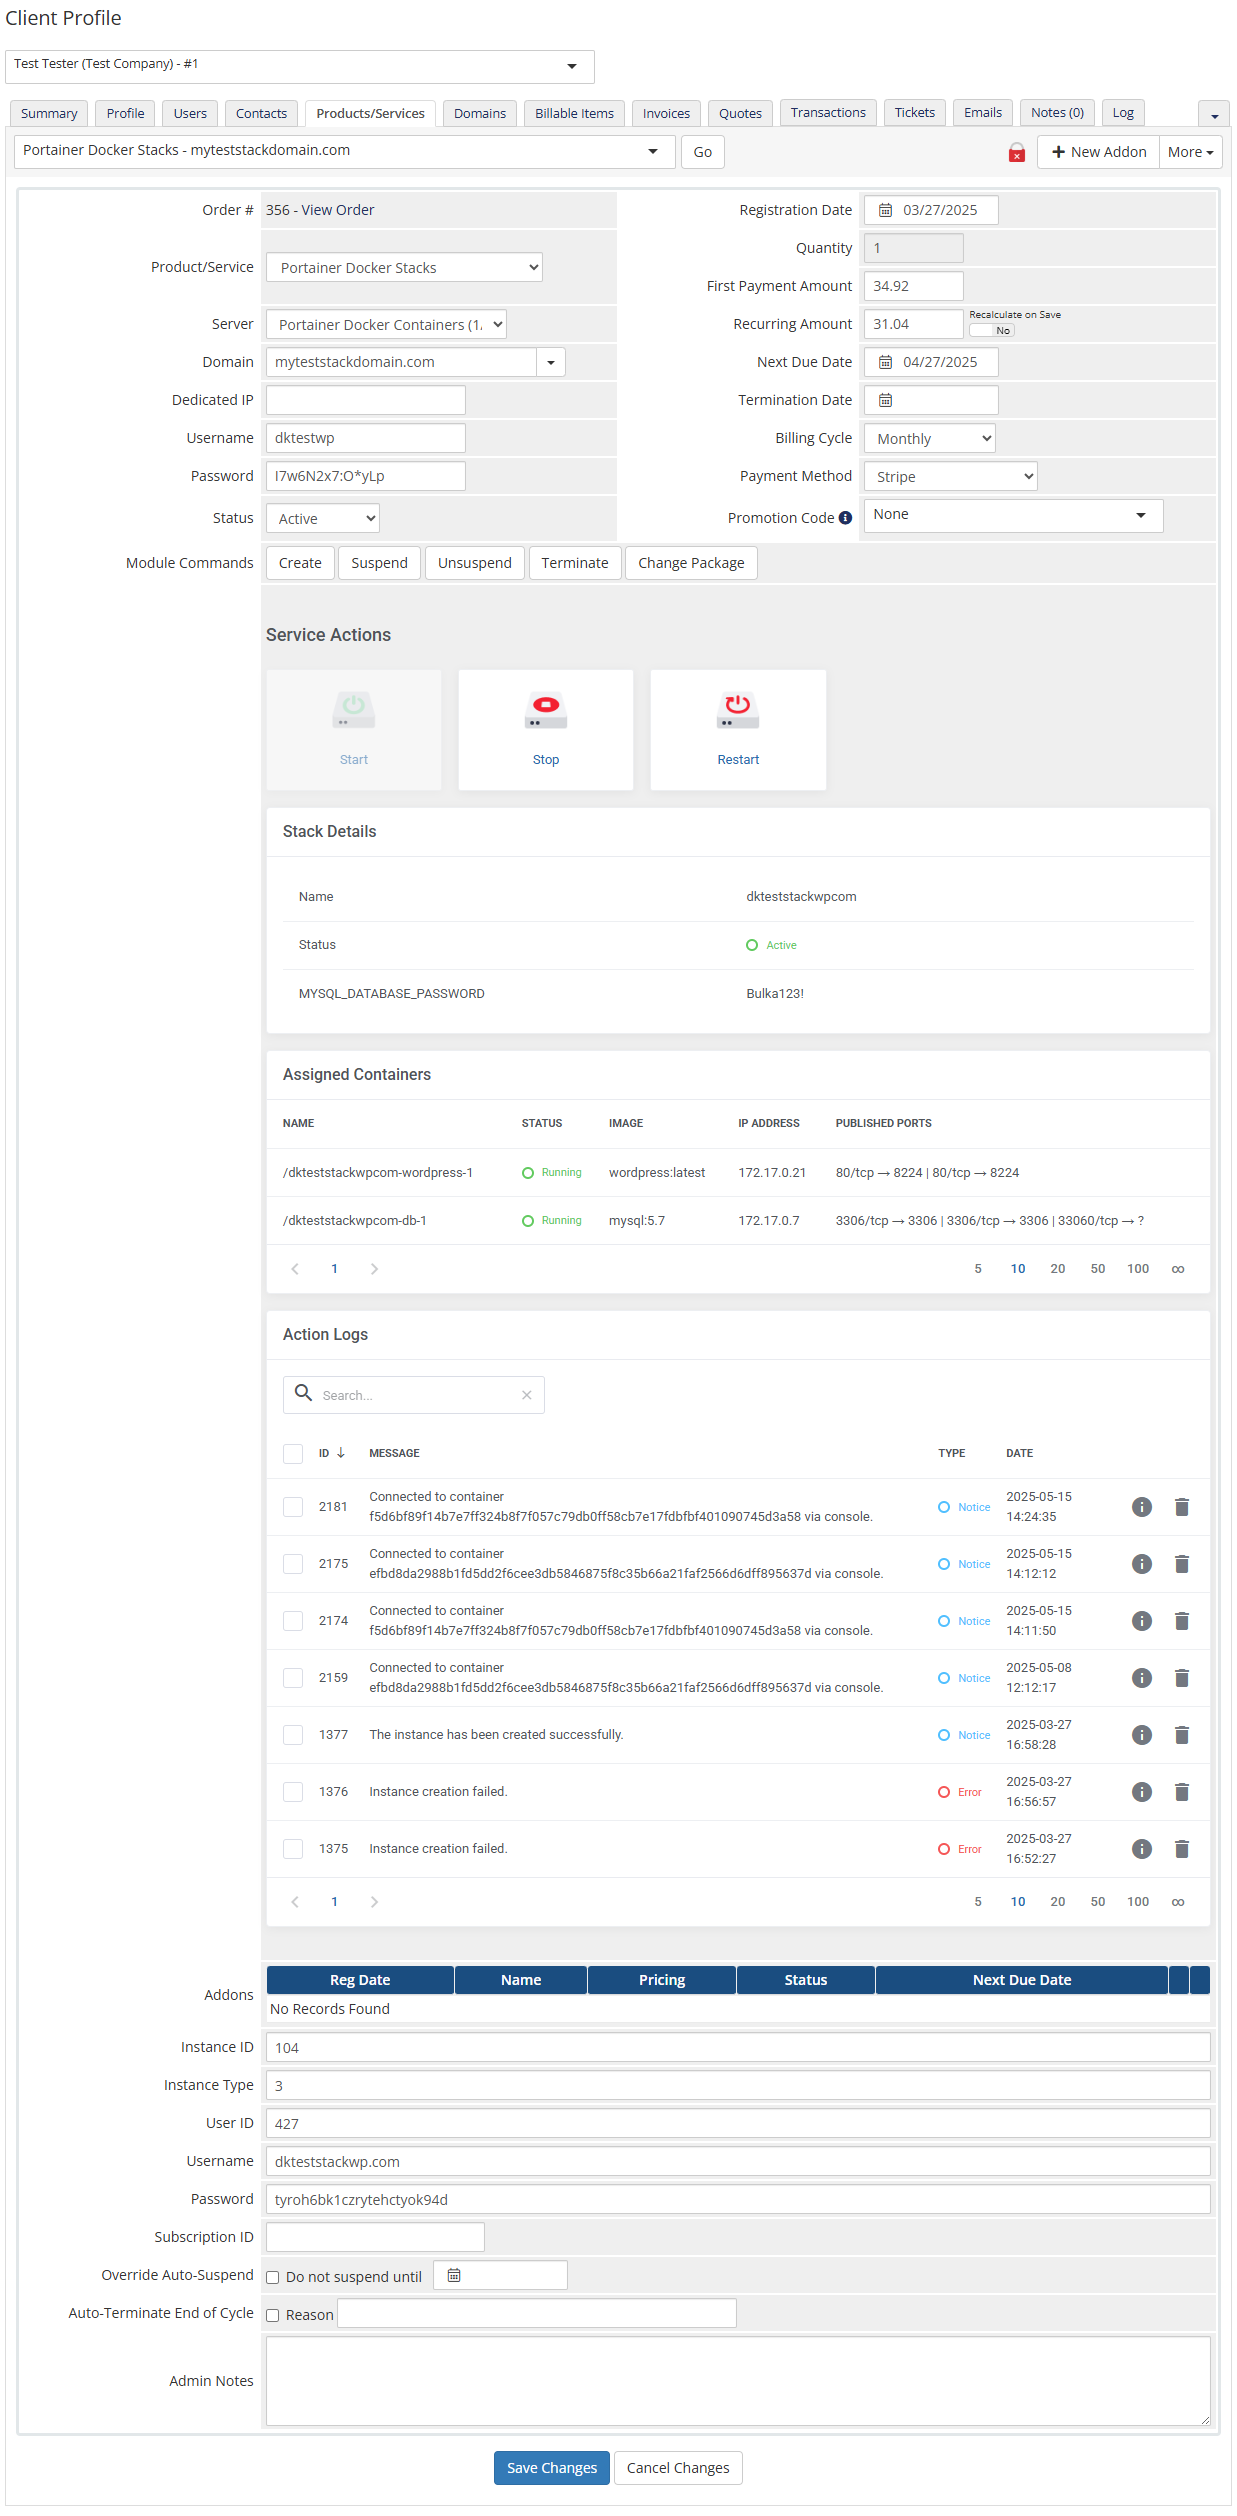Screen dimensions: 1237x2516
Task: Delete log entry 1375
Action: (x=1181, y=1849)
